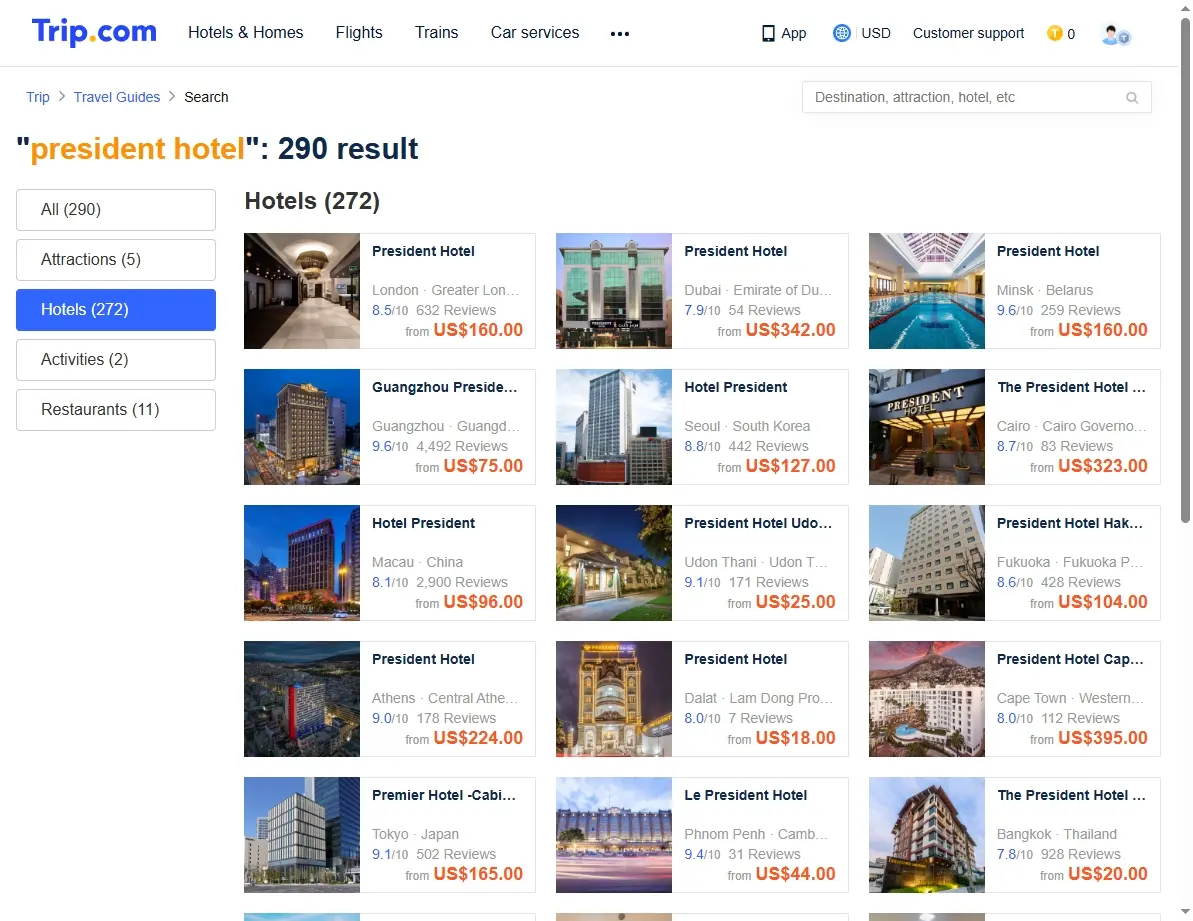Open Car services menu

(535, 33)
